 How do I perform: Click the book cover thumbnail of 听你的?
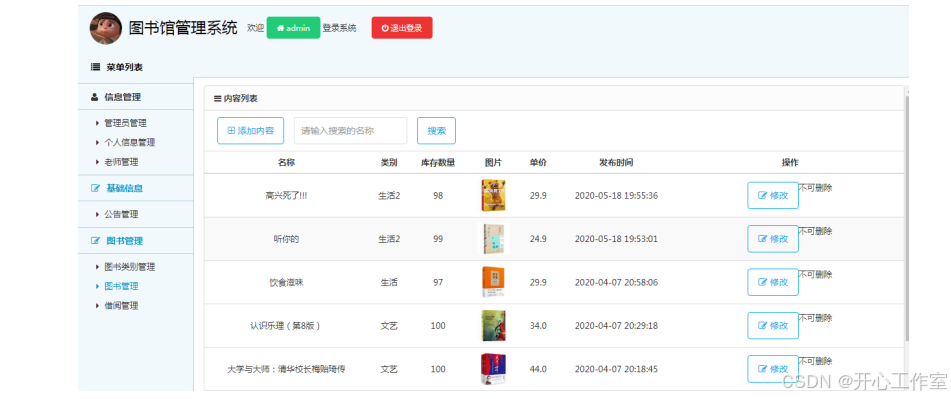tap(494, 239)
